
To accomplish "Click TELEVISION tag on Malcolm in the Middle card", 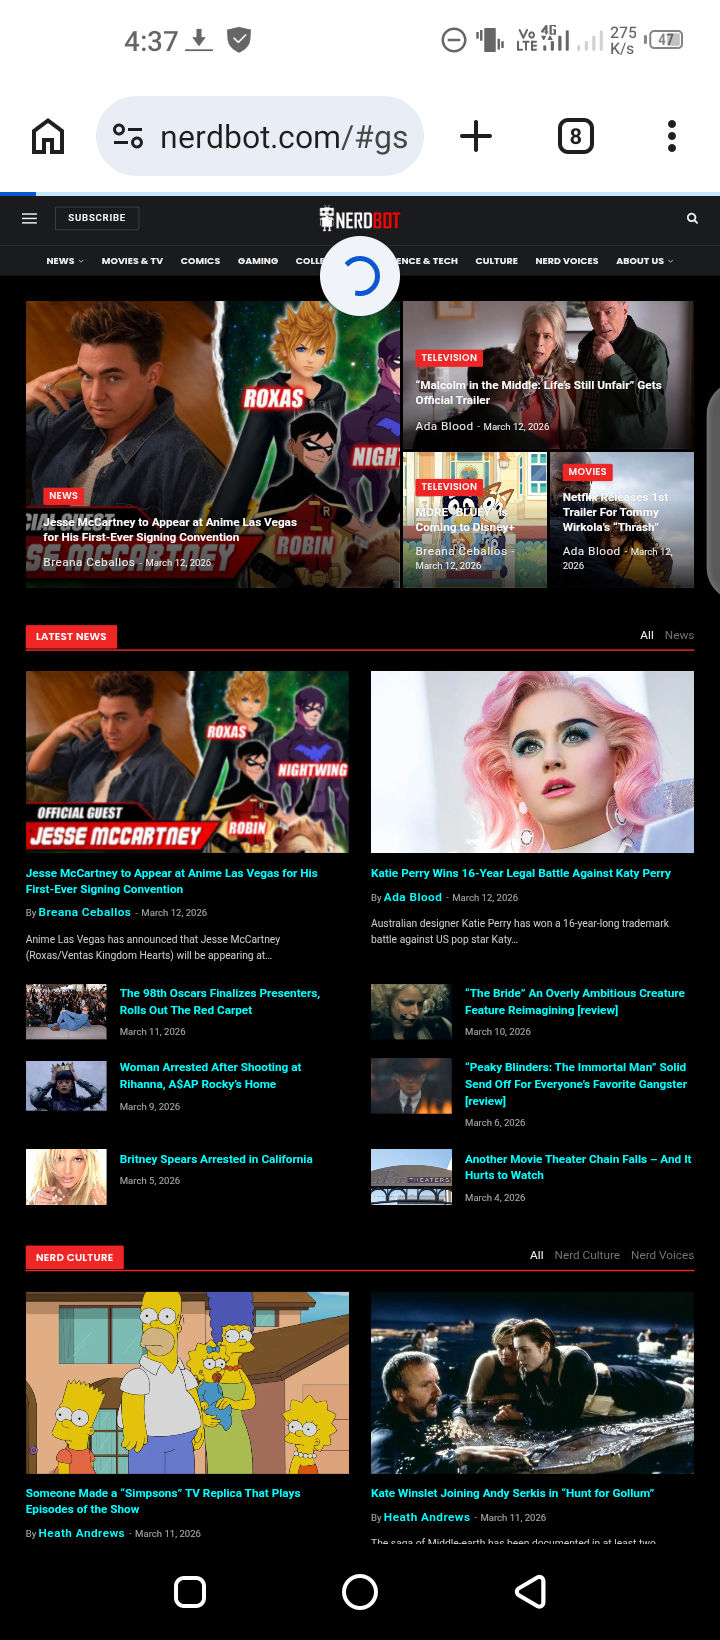I will (x=449, y=358).
